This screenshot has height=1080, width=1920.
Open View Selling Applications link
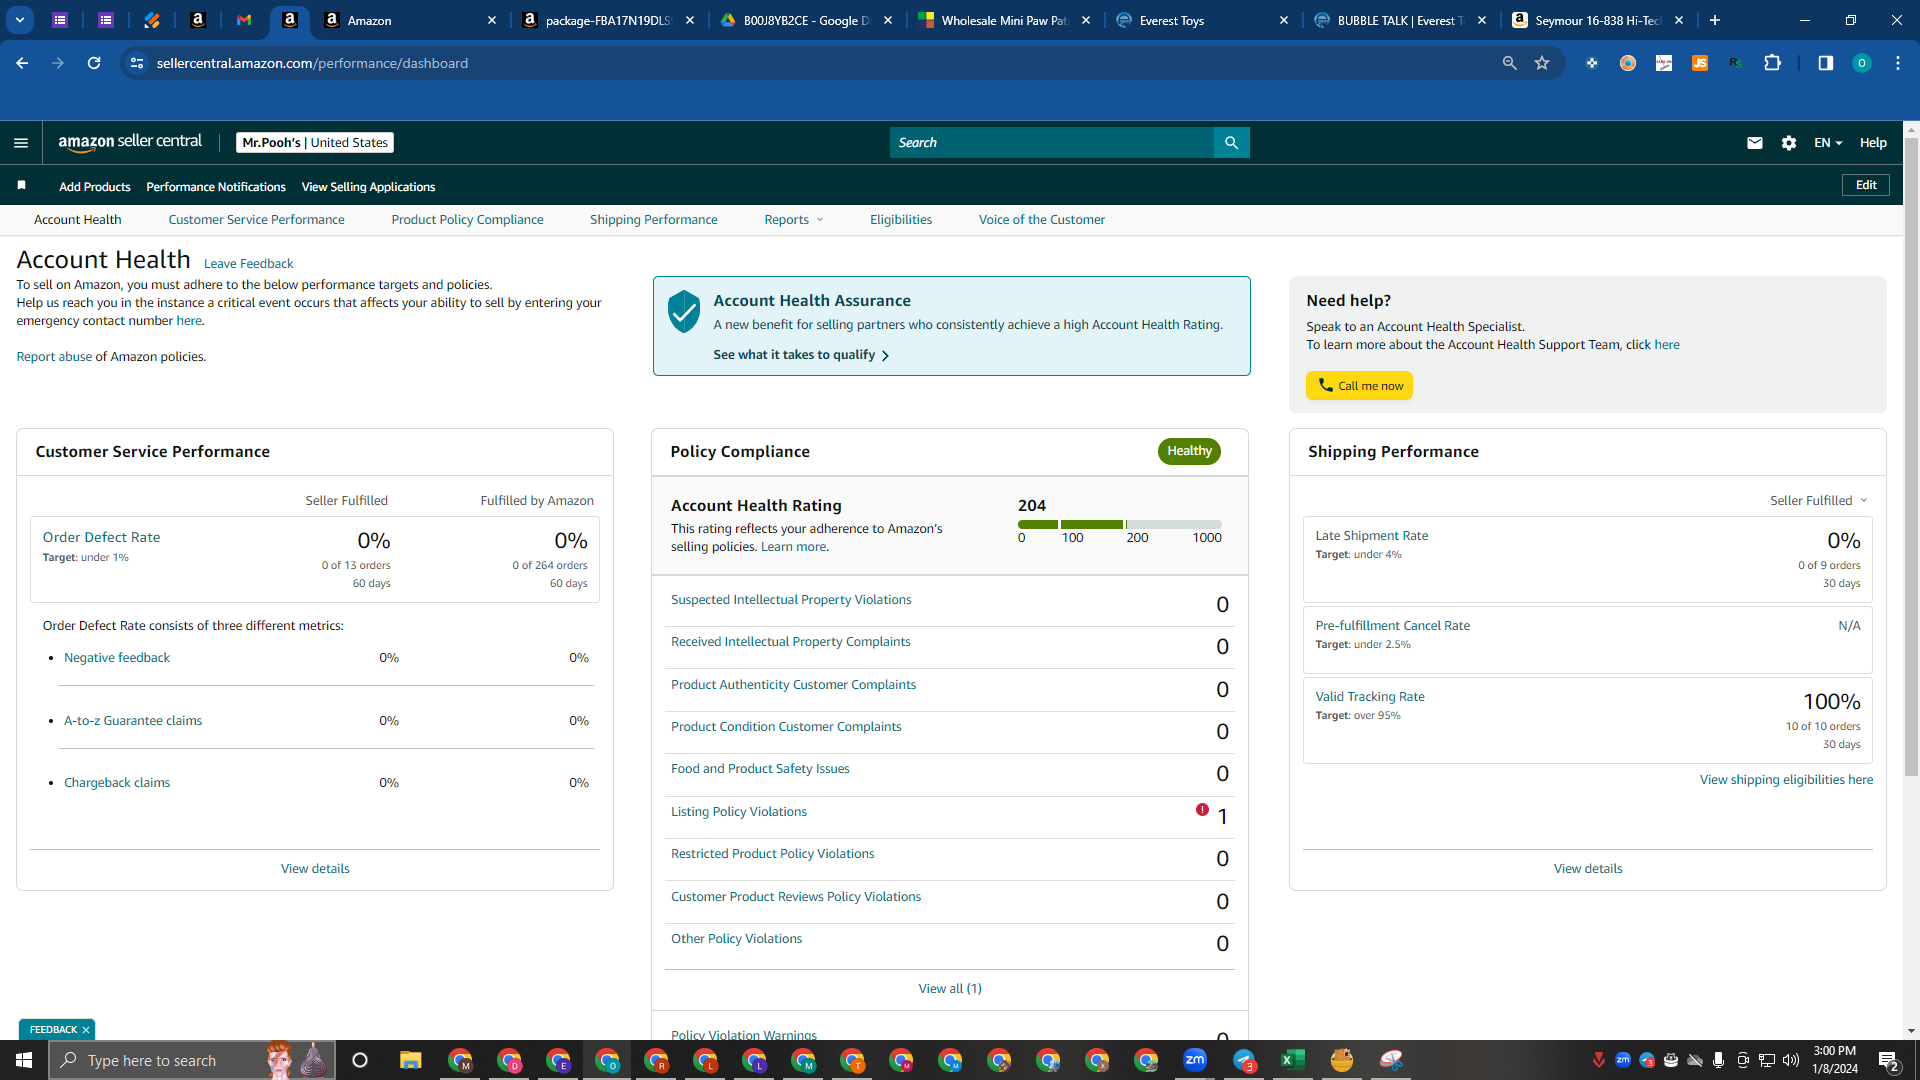(368, 187)
